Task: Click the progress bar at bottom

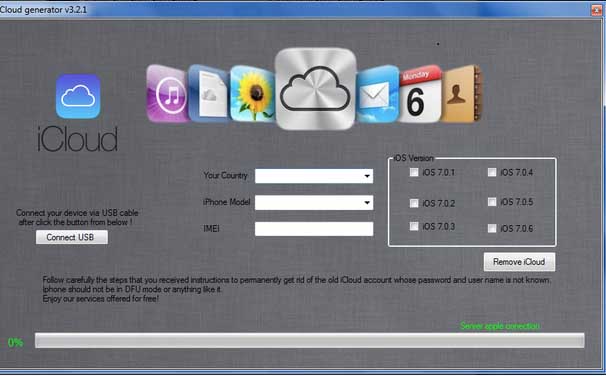Action: click(x=310, y=341)
